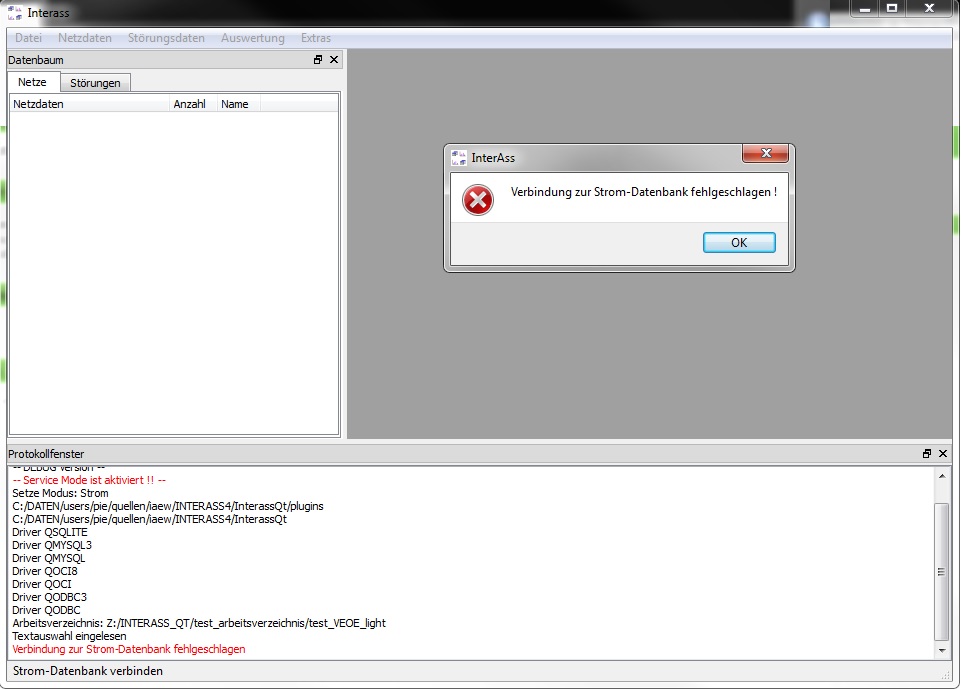Click OK in the error dialog
The width and height of the screenshot is (969, 689).
(739, 243)
